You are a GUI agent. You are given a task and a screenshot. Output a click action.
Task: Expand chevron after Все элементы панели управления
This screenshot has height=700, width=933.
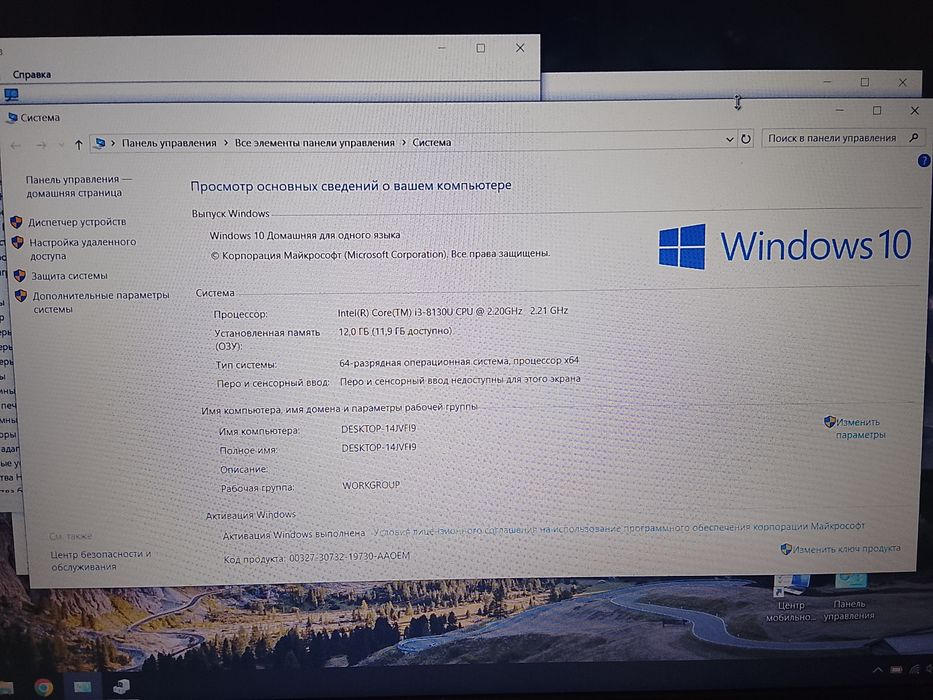[x=403, y=143]
